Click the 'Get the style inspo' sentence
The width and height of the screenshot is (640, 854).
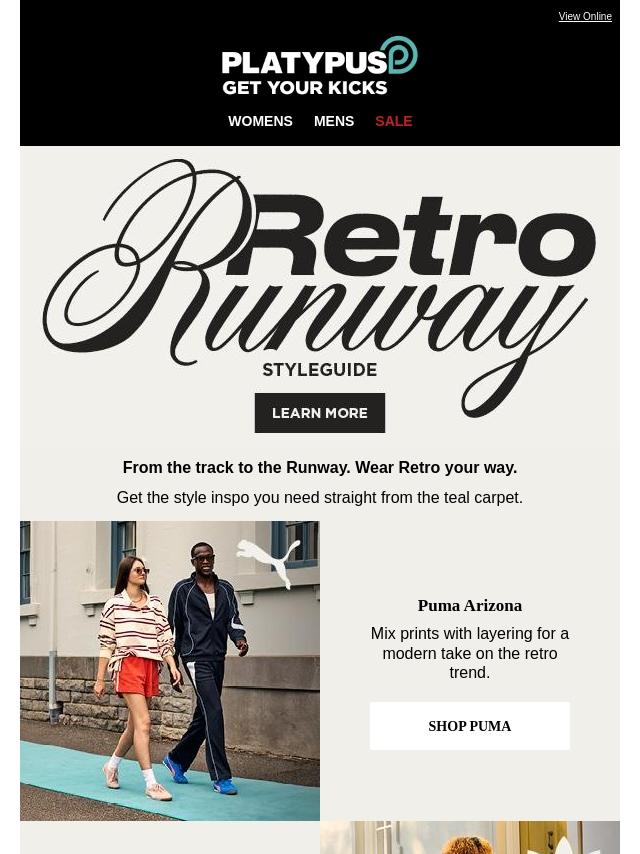[320, 497]
